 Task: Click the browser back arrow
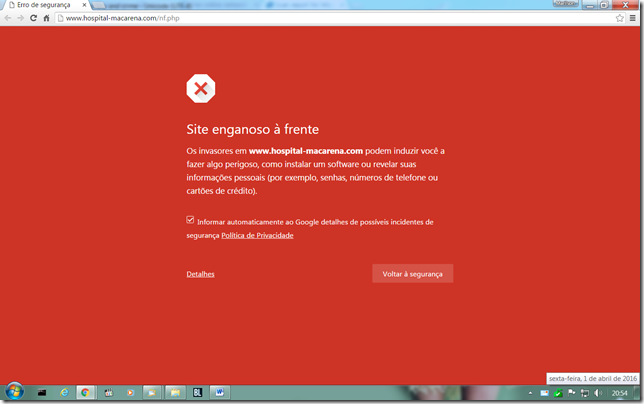point(8,18)
